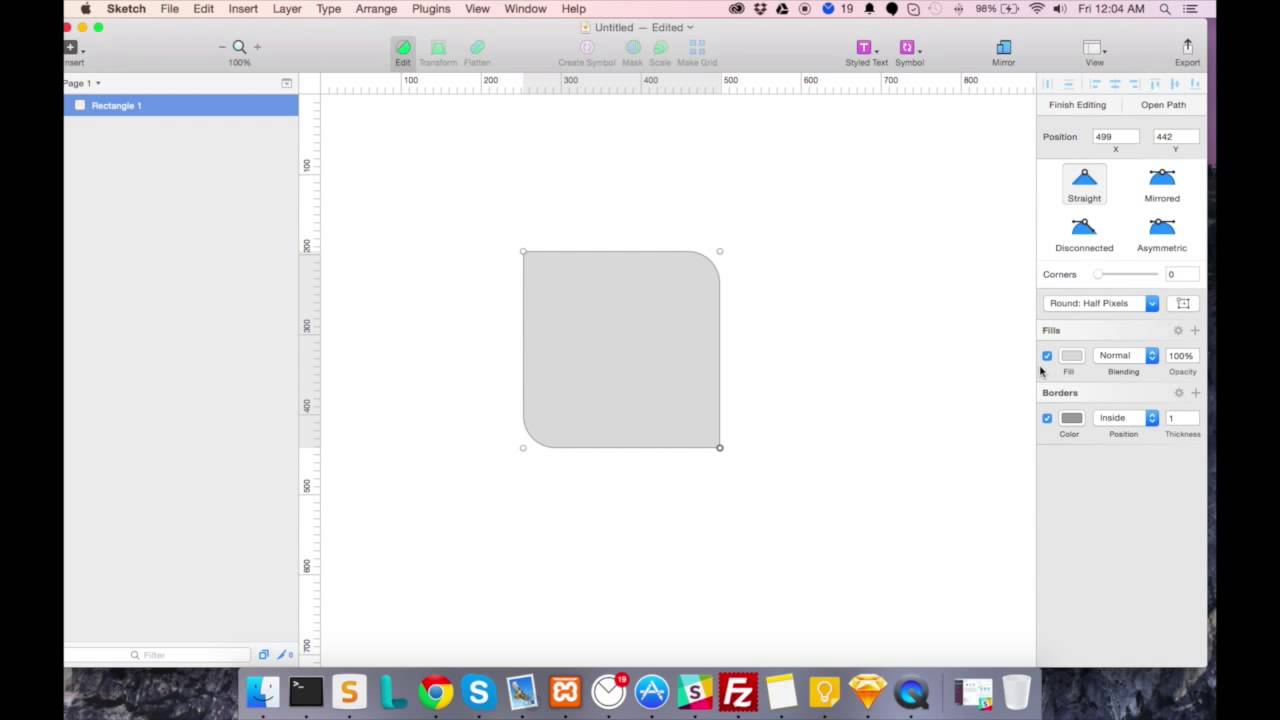Select the Straight point type icon
1280x720 pixels.
pos(1084,180)
